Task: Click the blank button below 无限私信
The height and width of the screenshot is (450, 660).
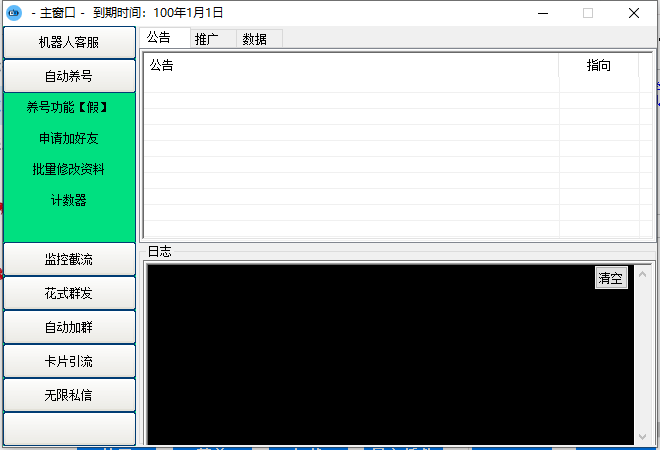Action: pyautogui.click(x=69, y=429)
